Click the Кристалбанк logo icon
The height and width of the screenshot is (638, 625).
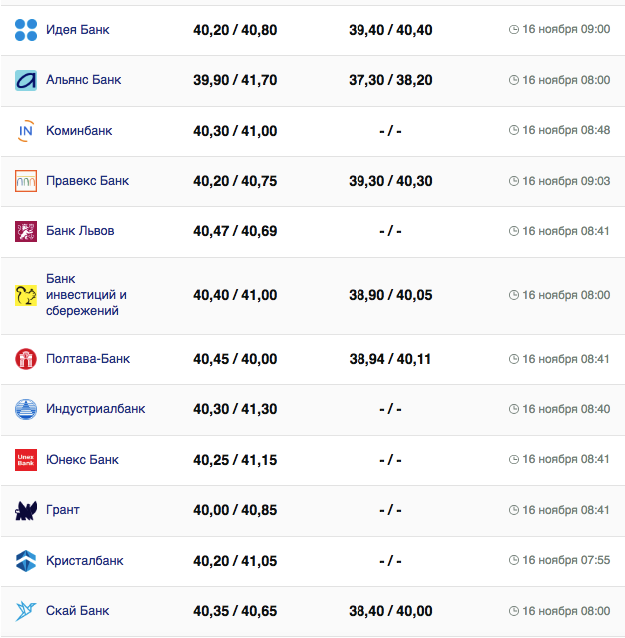[26, 561]
